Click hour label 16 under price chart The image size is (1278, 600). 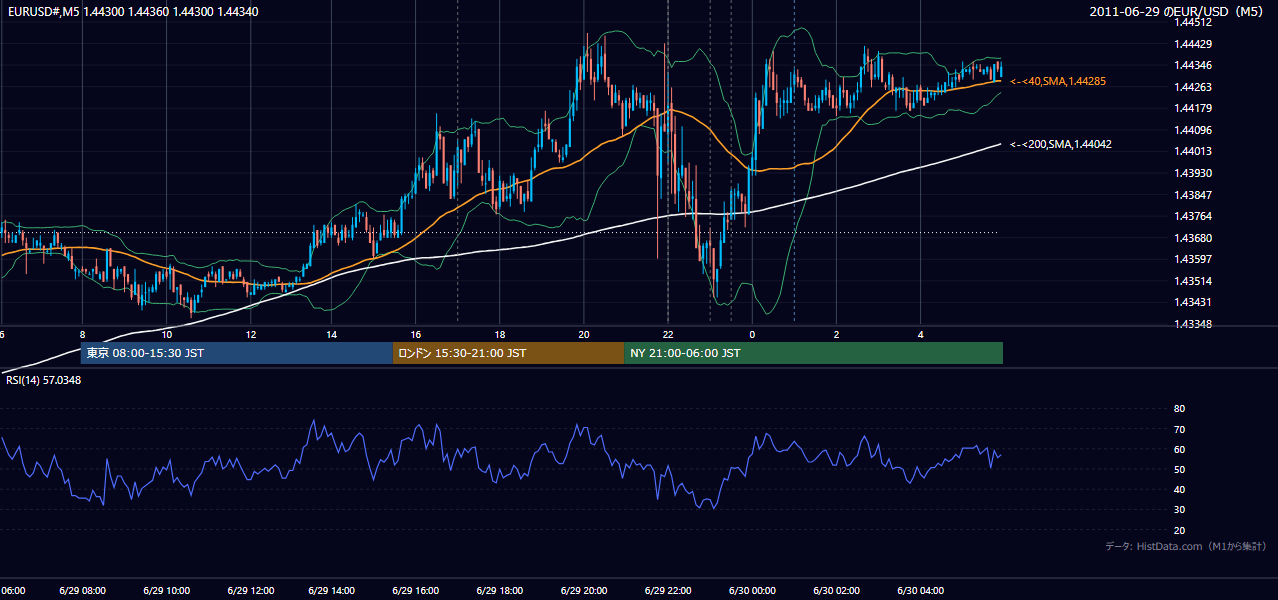[x=416, y=334]
